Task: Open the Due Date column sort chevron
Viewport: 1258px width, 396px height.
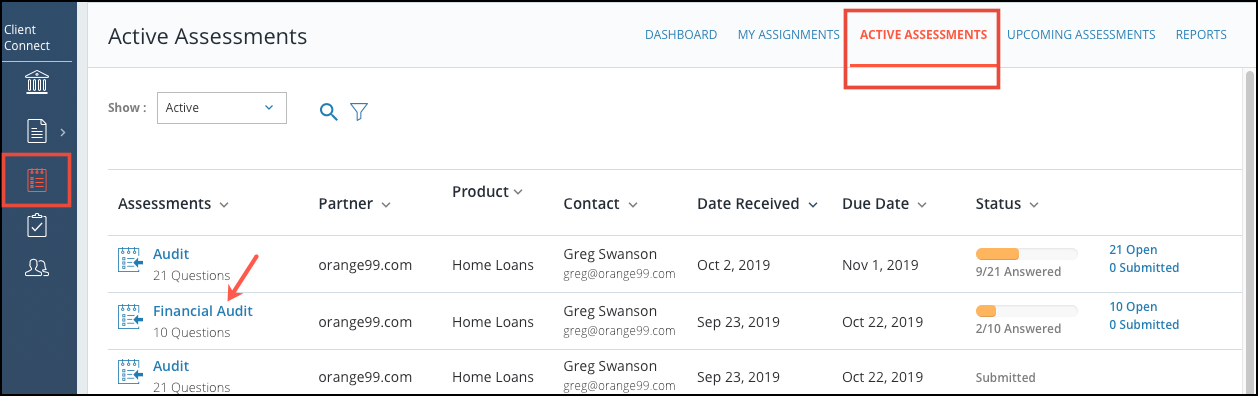Action: [922, 205]
